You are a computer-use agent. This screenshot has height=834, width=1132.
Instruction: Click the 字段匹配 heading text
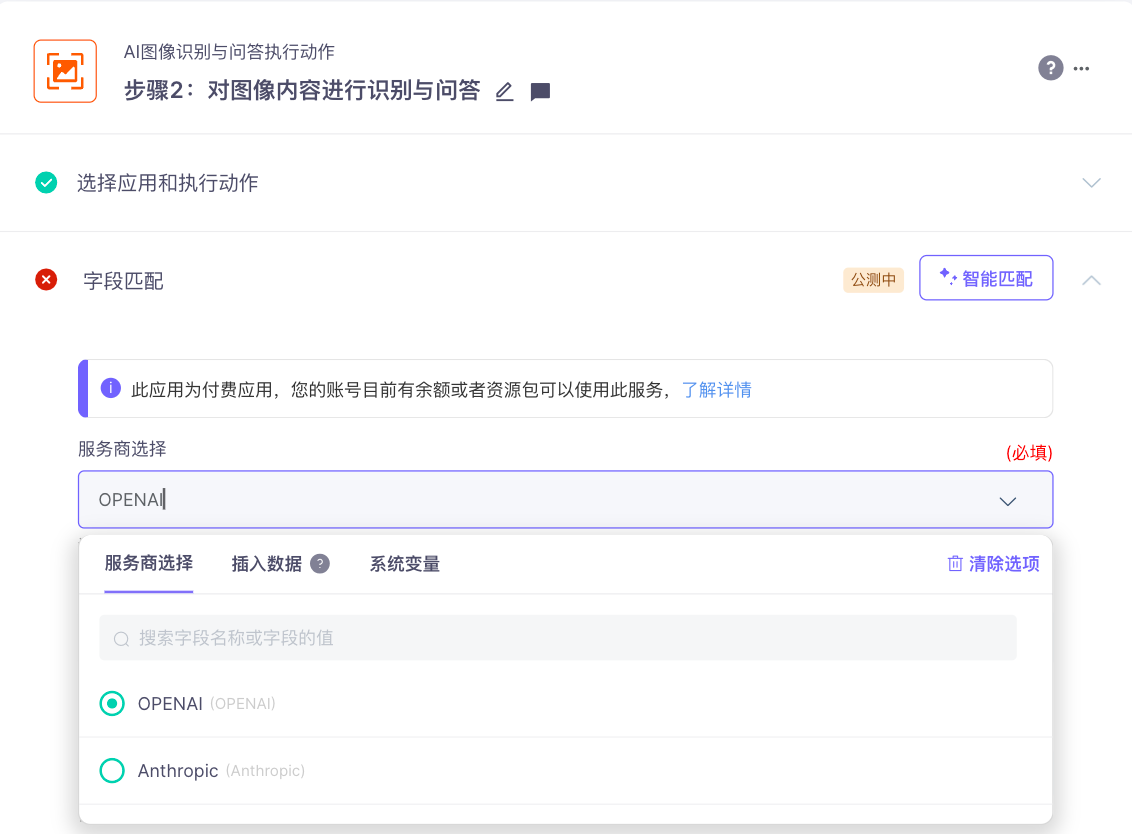[x=123, y=281]
